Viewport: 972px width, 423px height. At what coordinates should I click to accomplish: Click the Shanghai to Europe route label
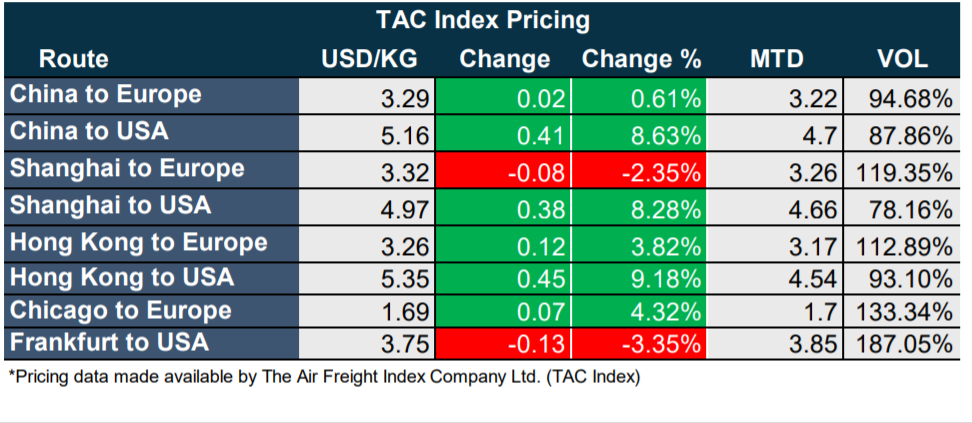(x=126, y=167)
